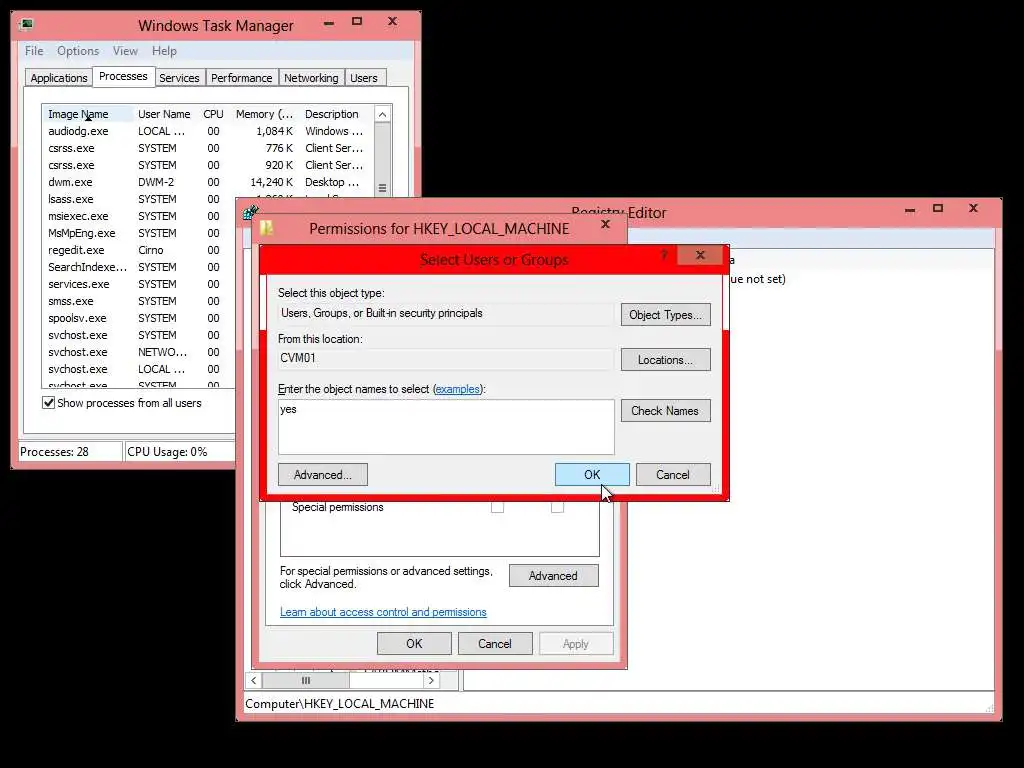The image size is (1024, 768).
Task: Sort processes by Memory column
Action: 264,114
